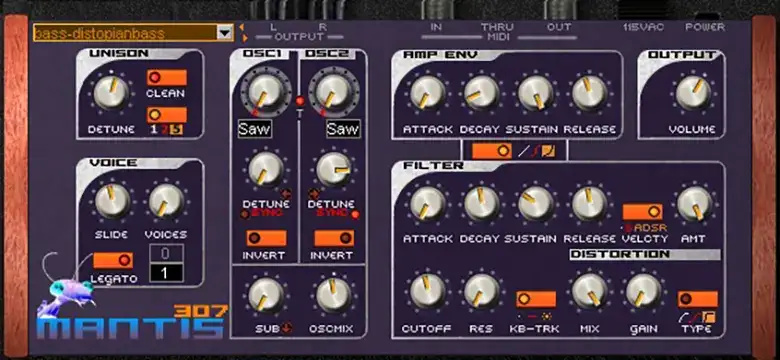Toggle the Distortion Type switch
This screenshot has height=360, width=780.
[697, 299]
